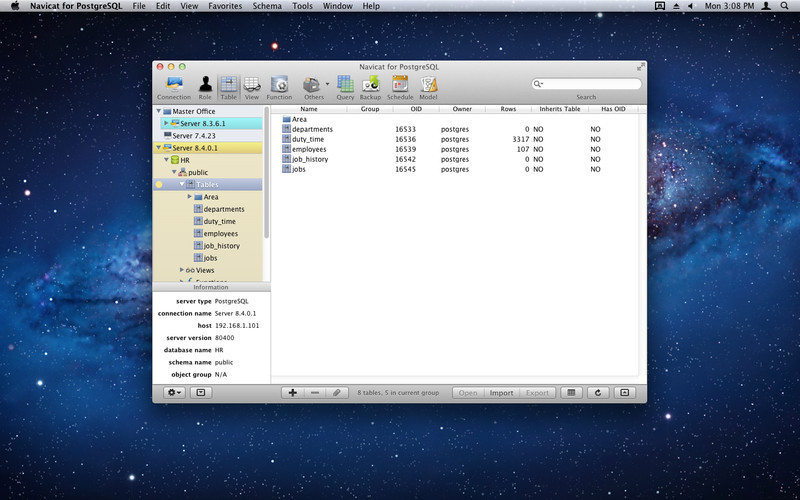Screen dimensions: 800x500
Task: Click the Export button
Action: tap(537, 392)
